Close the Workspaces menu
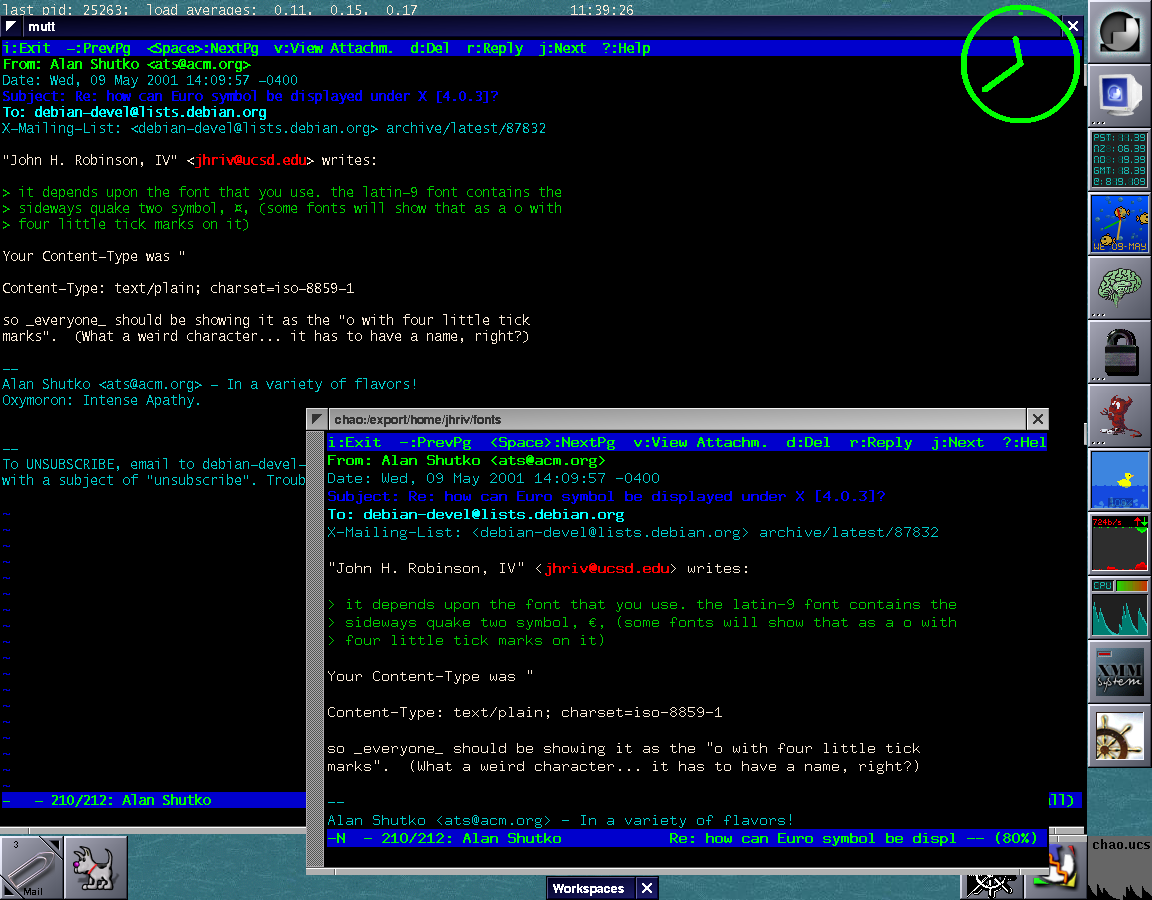Viewport: 1152px width, 900px height. coord(647,888)
